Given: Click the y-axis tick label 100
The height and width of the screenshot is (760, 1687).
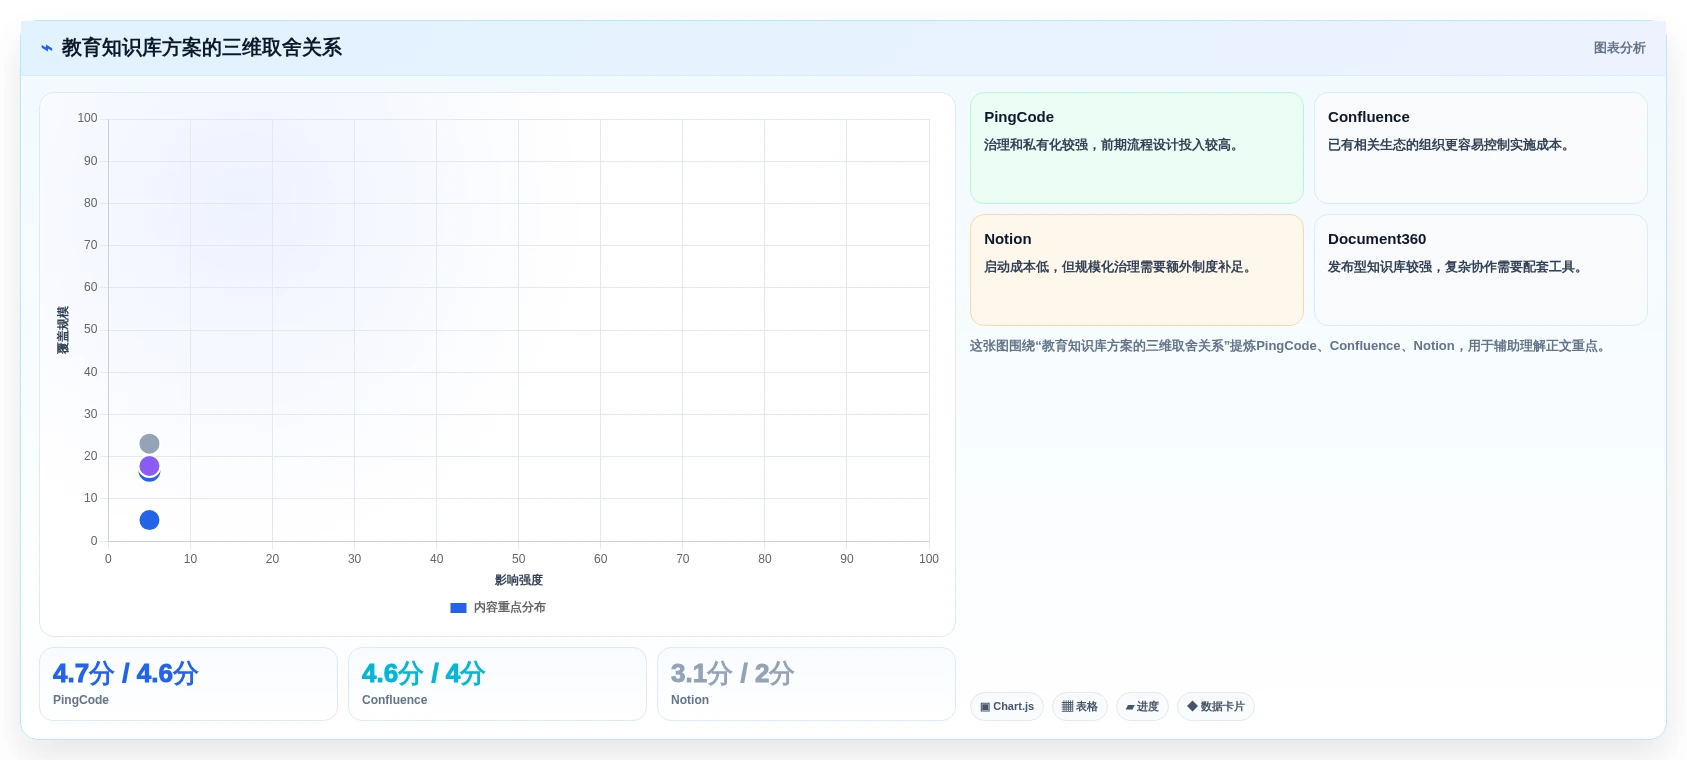Looking at the screenshot, I should (88, 118).
